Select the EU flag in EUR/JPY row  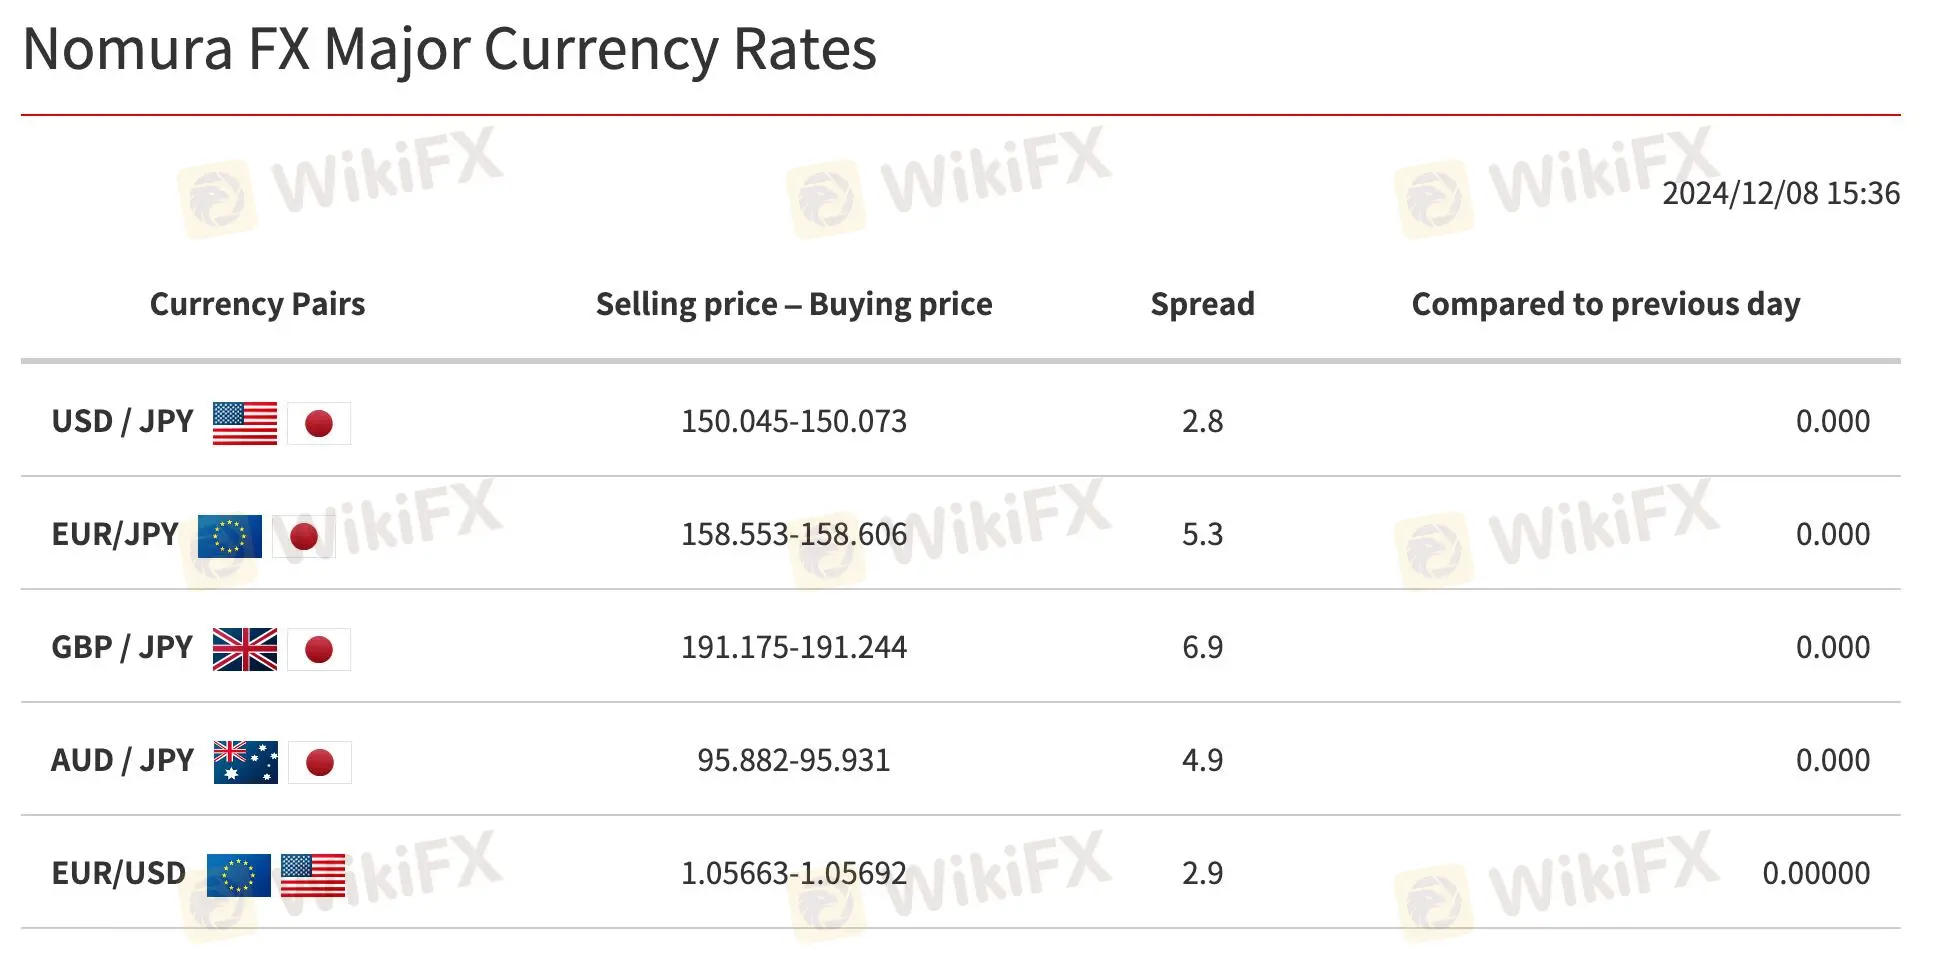point(230,536)
